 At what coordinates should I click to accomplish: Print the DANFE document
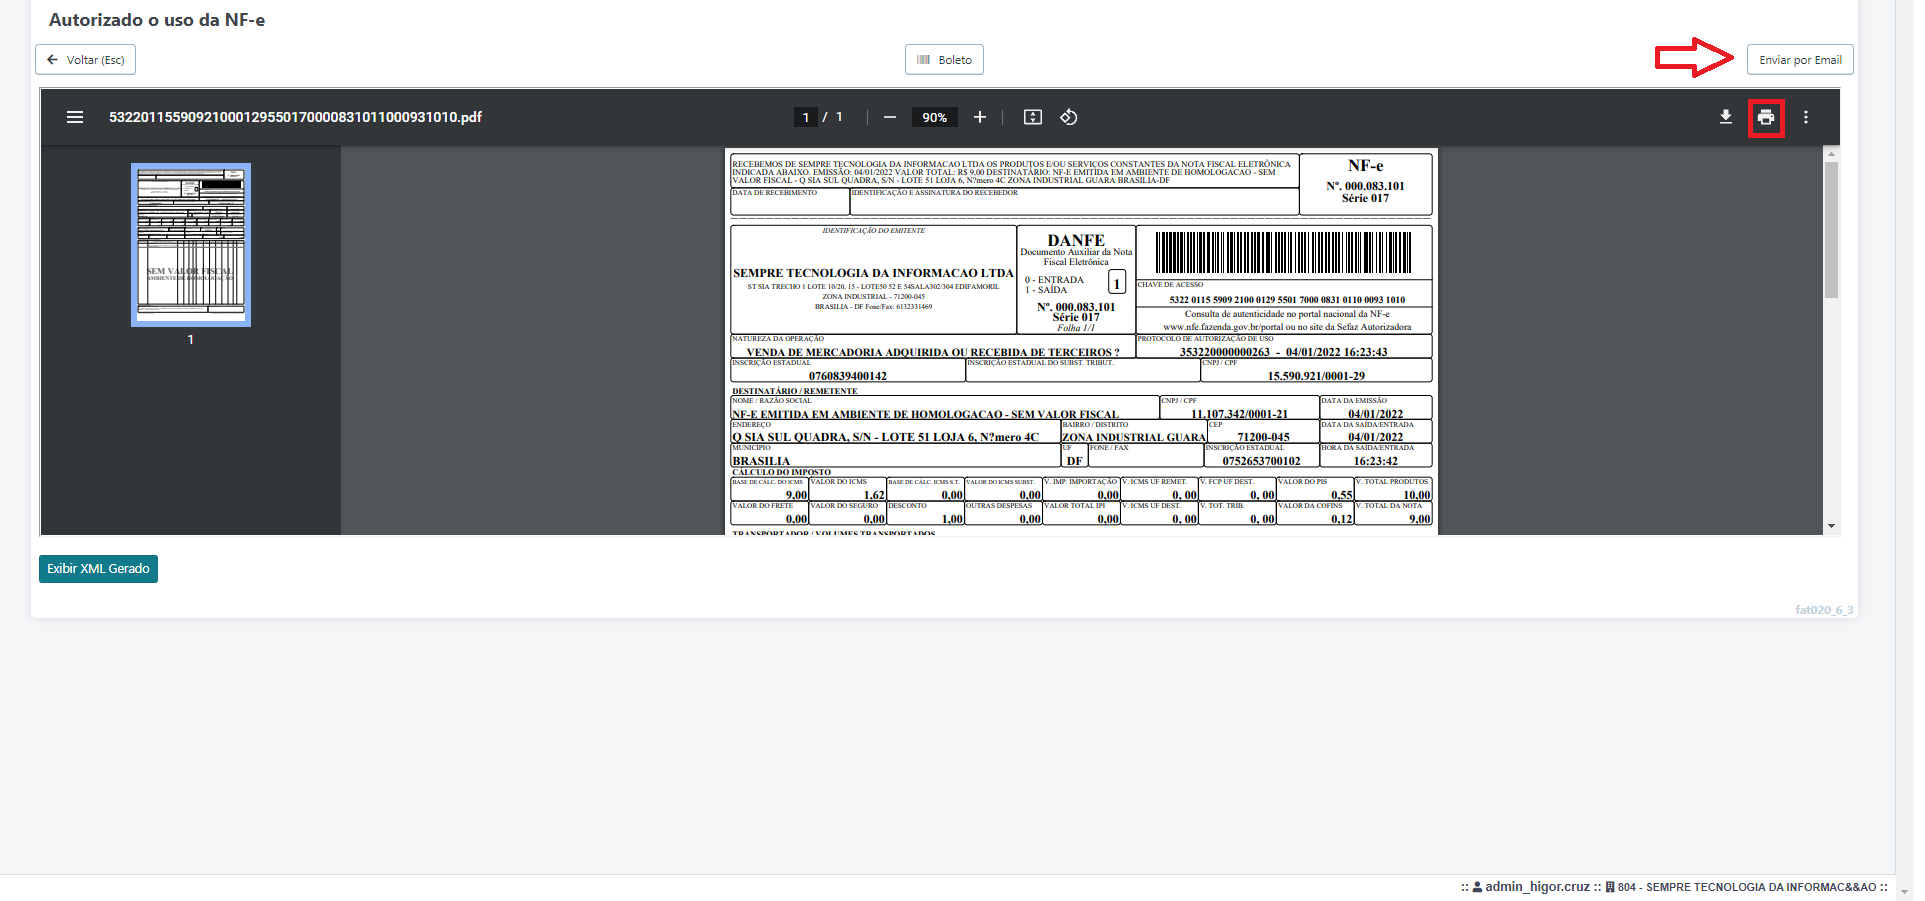pyautogui.click(x=1766, y=118)
